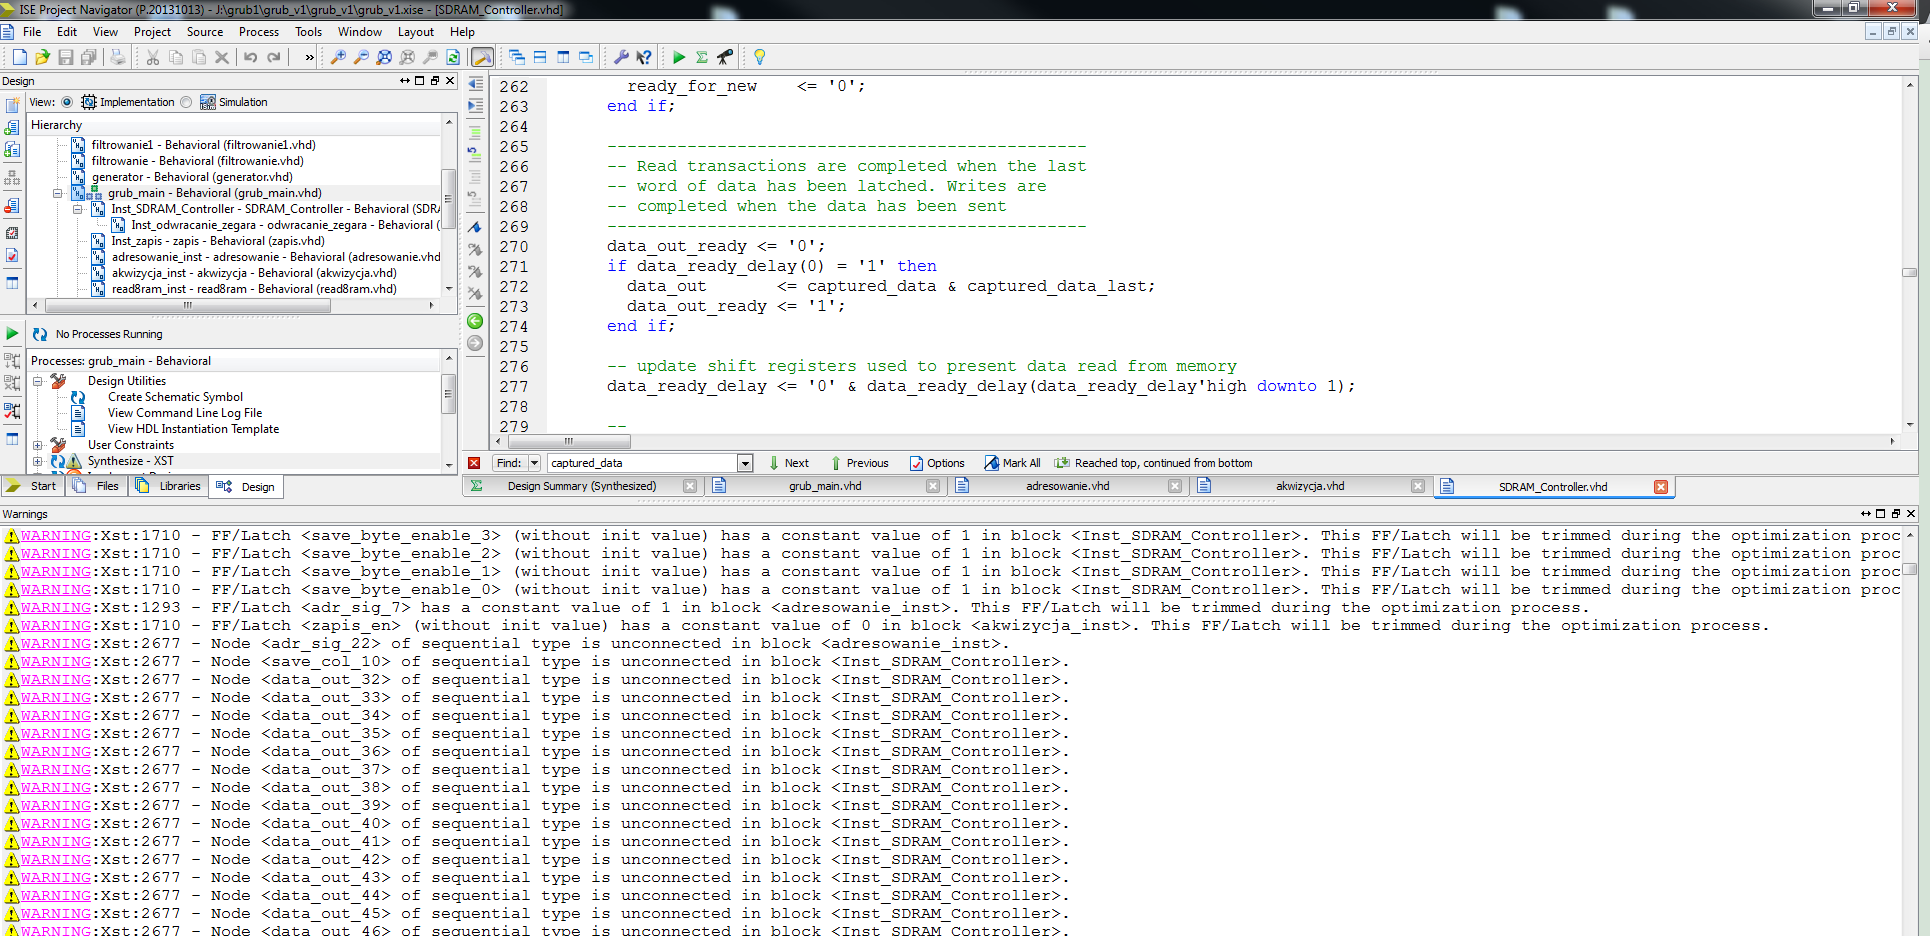This screenshot has height=936, width=1930.
Task: Select the Simulation view radio button
Action: tap(186, 102)
